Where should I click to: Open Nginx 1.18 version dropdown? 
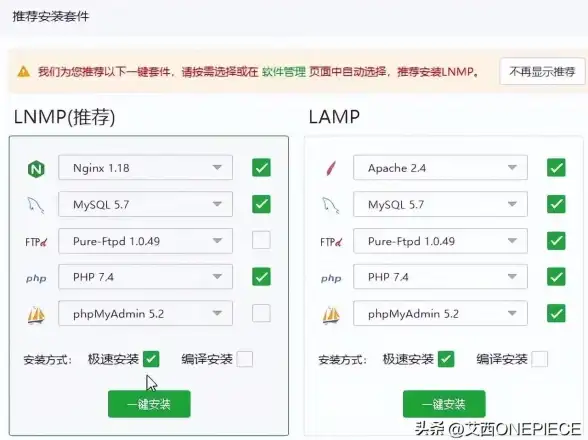click(x=146, y=167)
